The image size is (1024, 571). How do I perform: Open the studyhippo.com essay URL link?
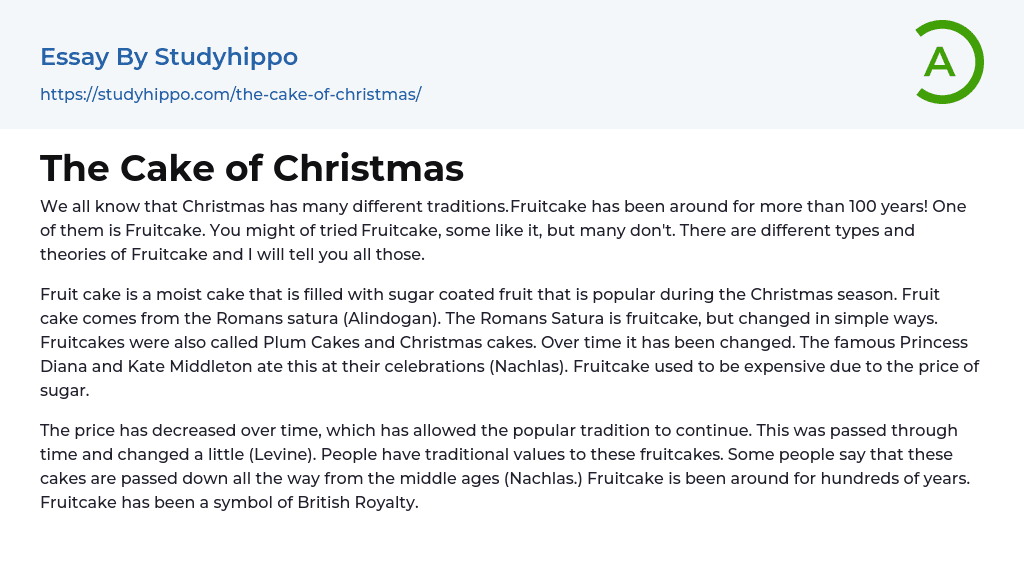click(230, 94)
